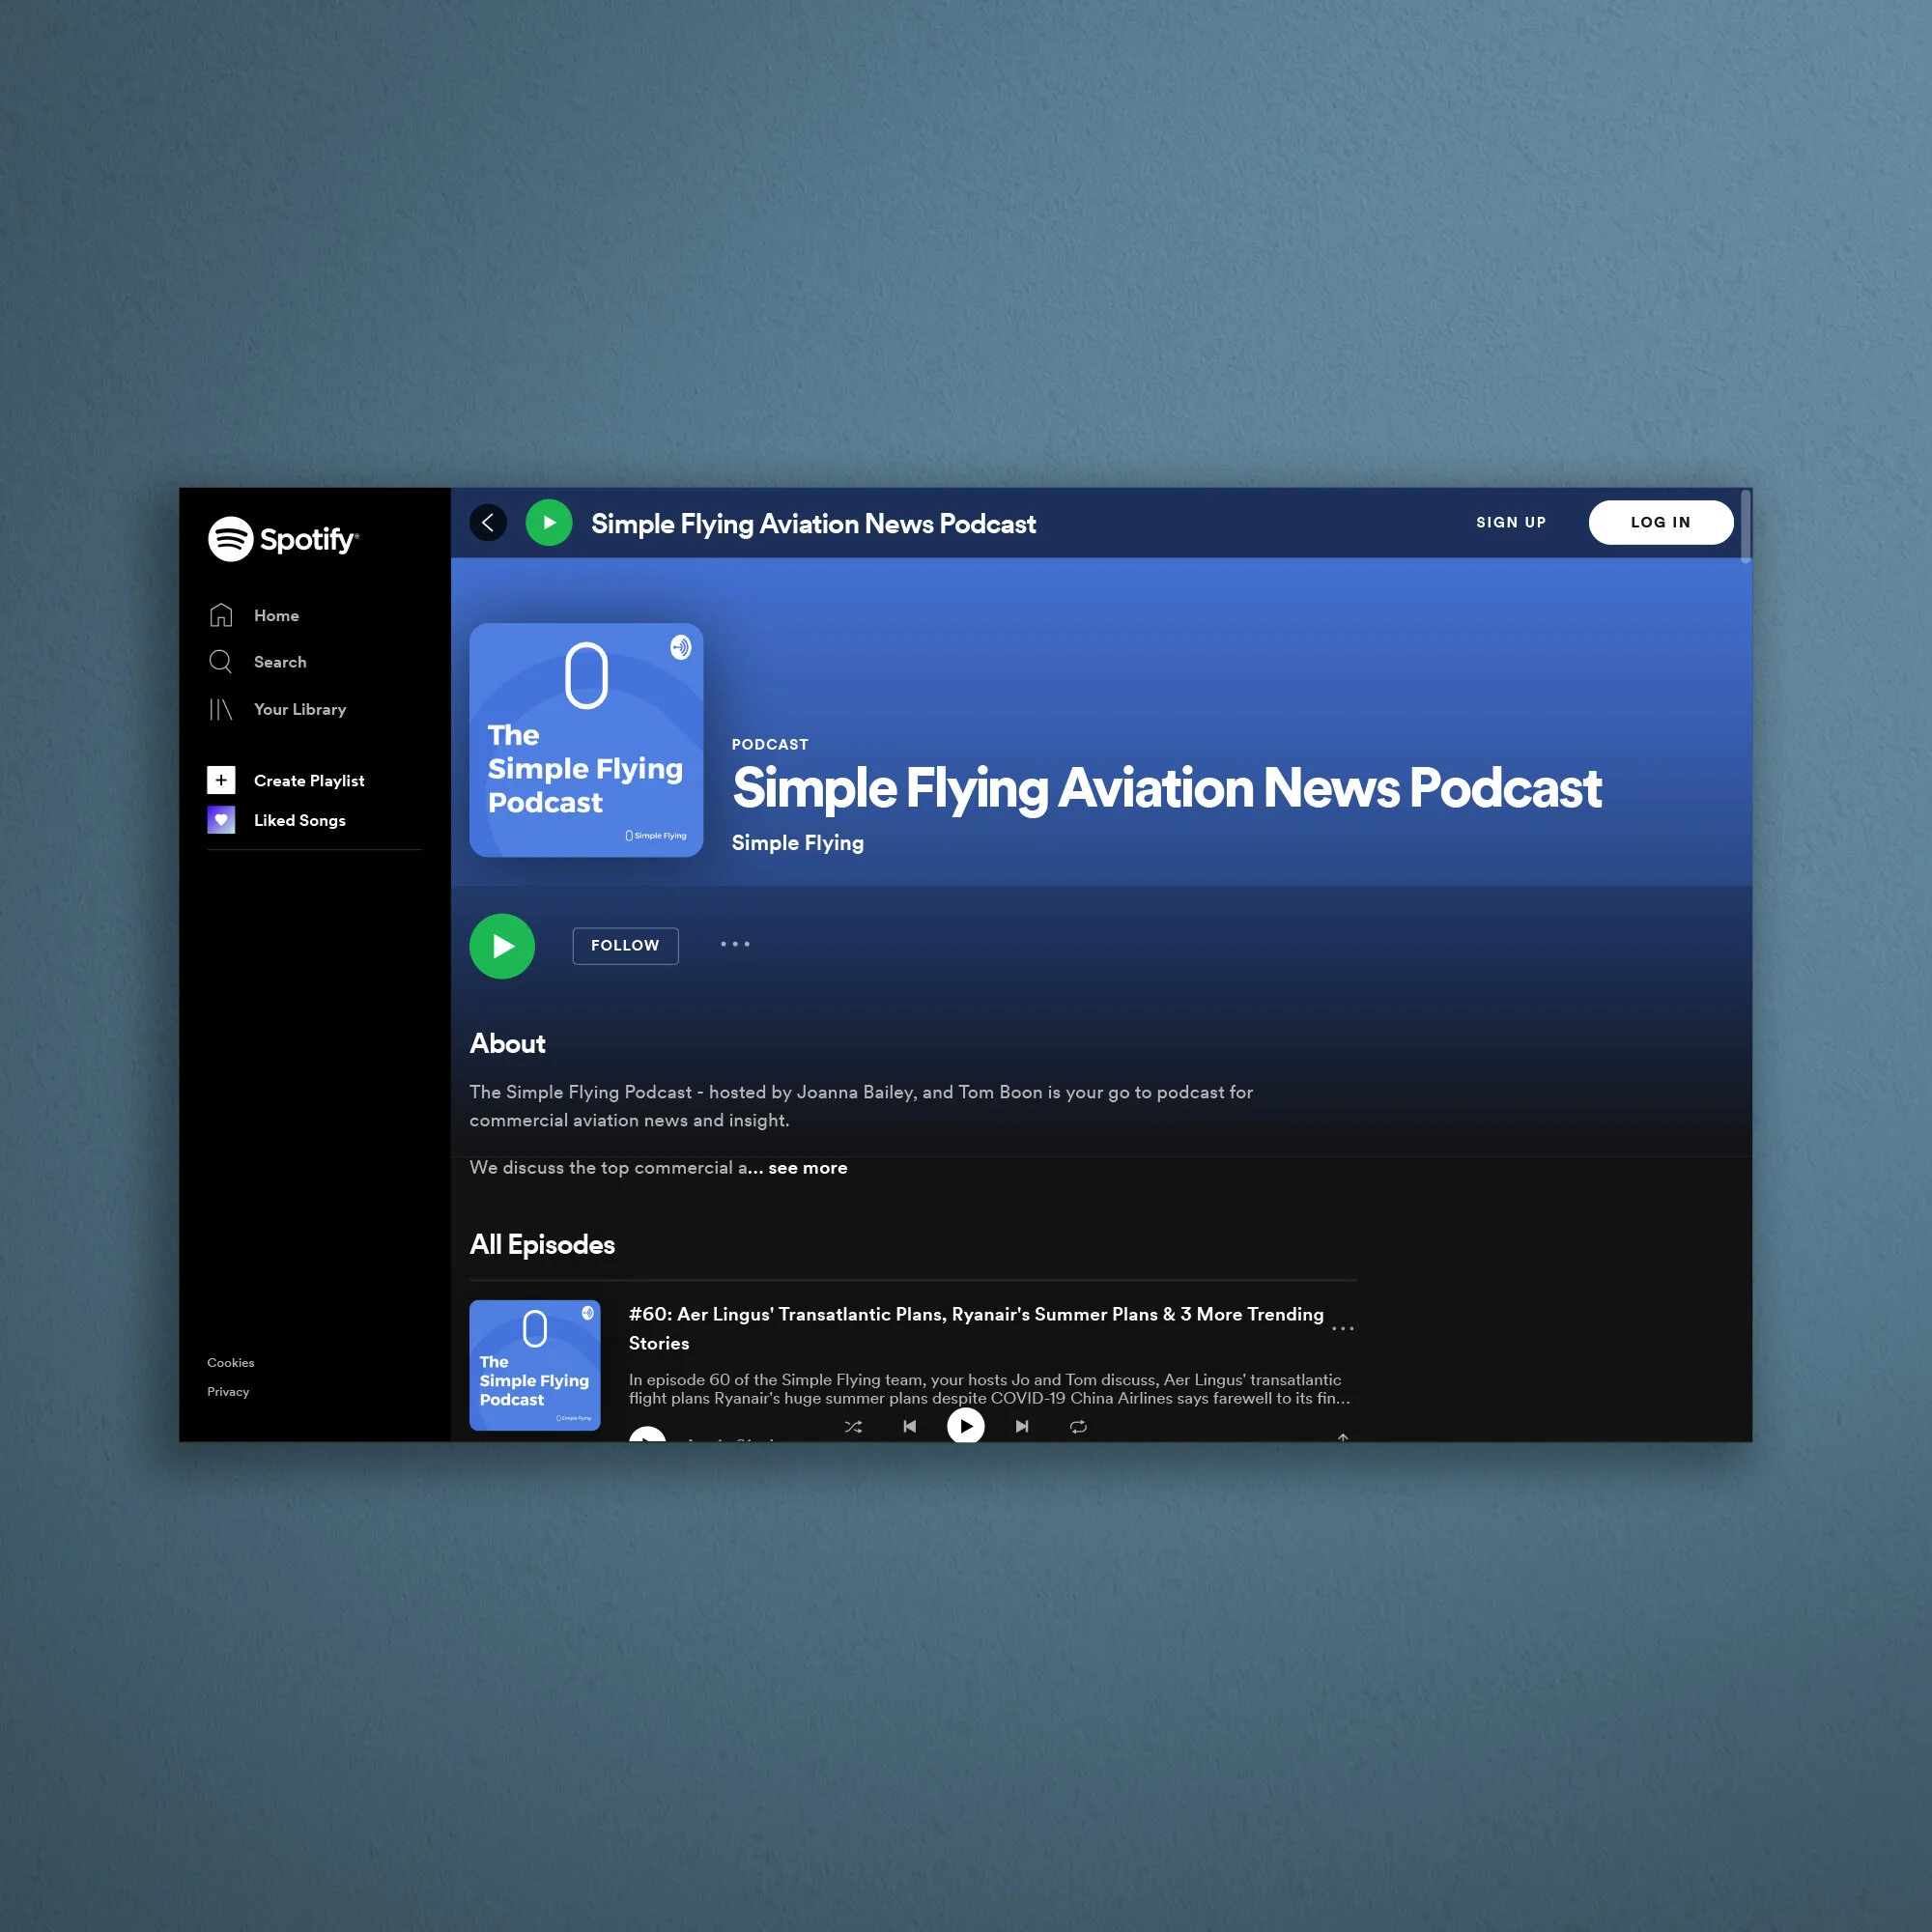The width and height of the screenshot is (1932, 1932).
Task: Go to previous track in player
Action: pos(909,1427)
